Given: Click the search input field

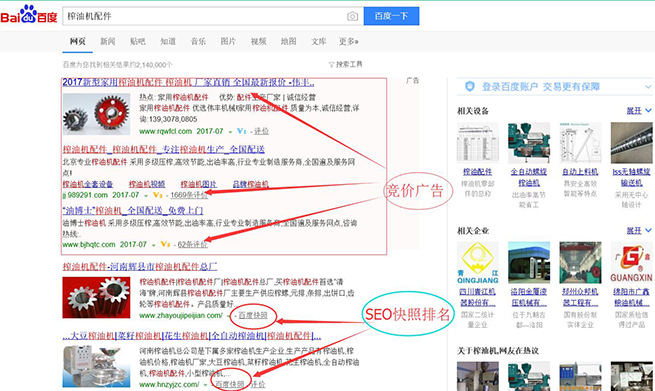Looking at the screenshot, I should click(x=205, y=16).
